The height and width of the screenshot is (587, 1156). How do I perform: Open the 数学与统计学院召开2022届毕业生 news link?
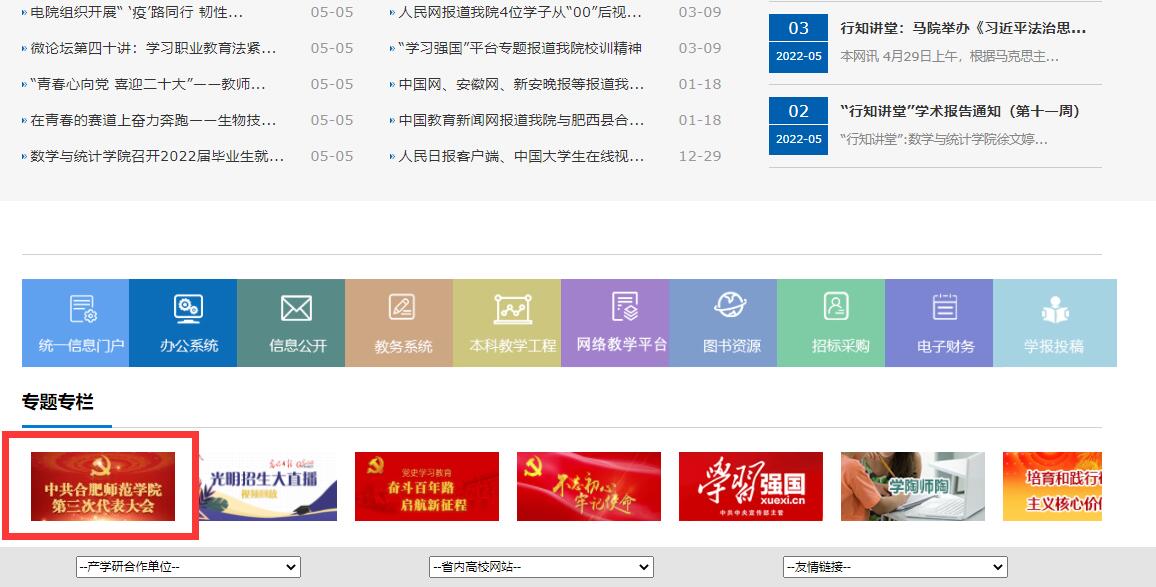(157, 156)
